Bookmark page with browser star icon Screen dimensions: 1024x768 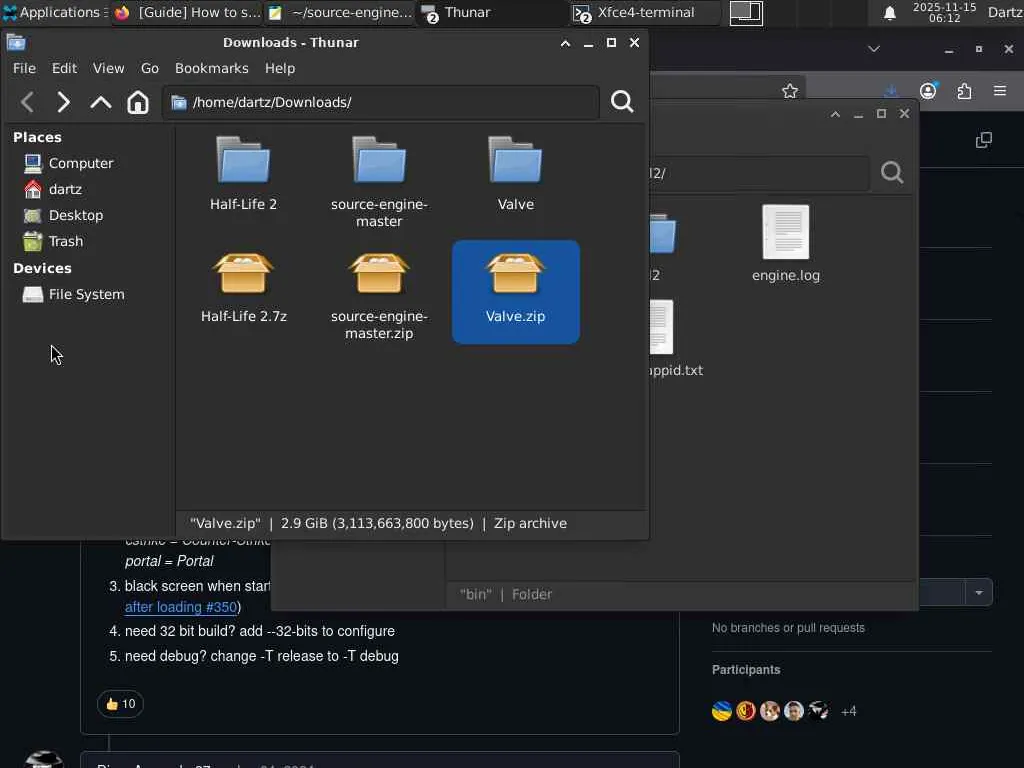[790, 91]
